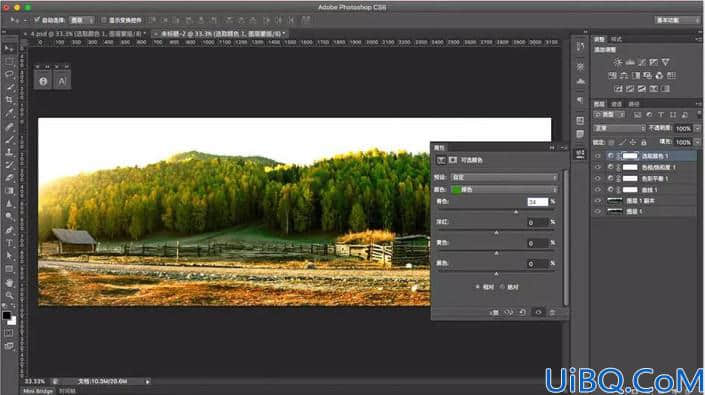Screen dimensions: 705x395
Task: Toggle Auto-Select checkbox in options bar
Action: pyautogui.click(x=37, y=20)
